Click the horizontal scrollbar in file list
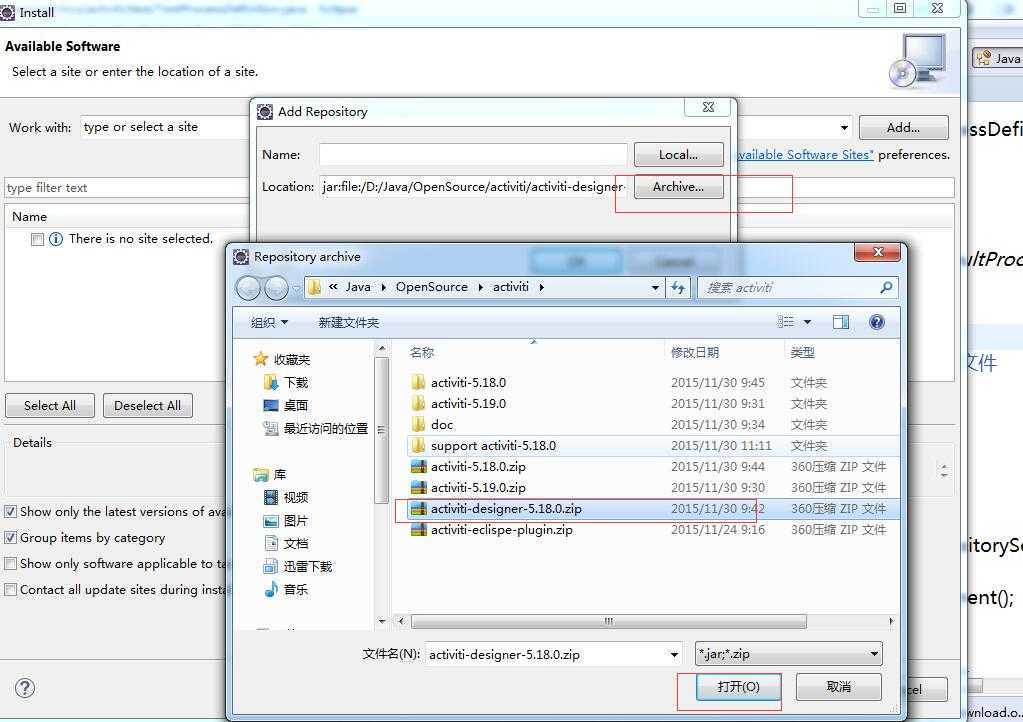The height and width of the screenshot is (722, 1023). 609,622
